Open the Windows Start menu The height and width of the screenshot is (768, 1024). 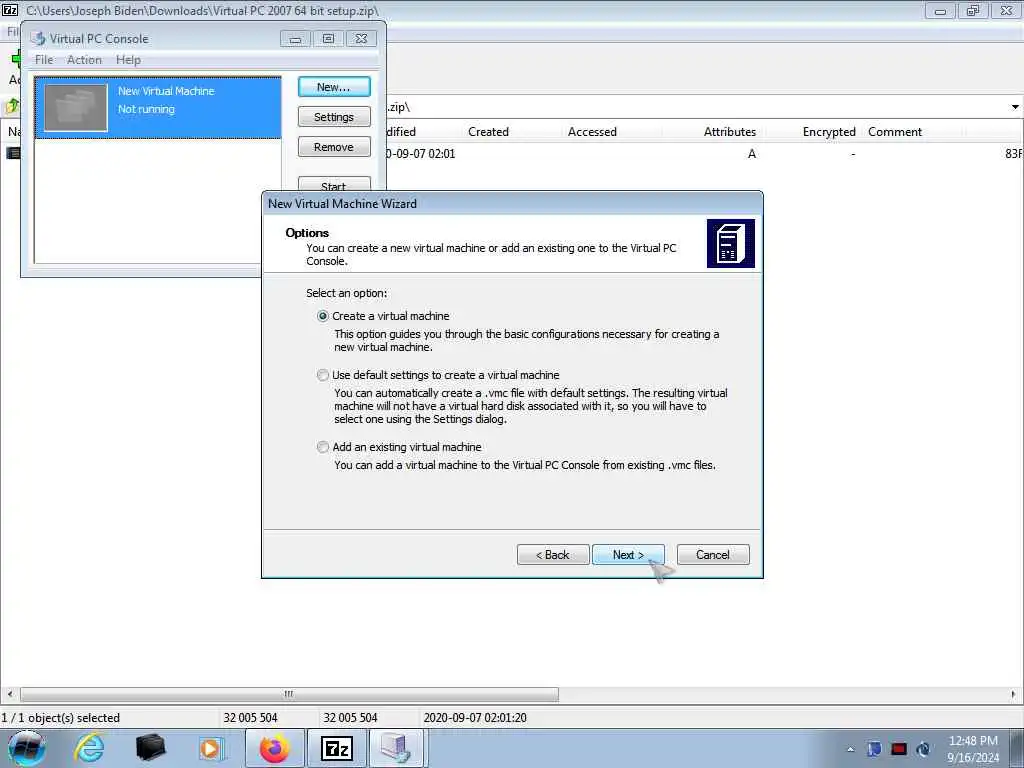coord(27,748)
